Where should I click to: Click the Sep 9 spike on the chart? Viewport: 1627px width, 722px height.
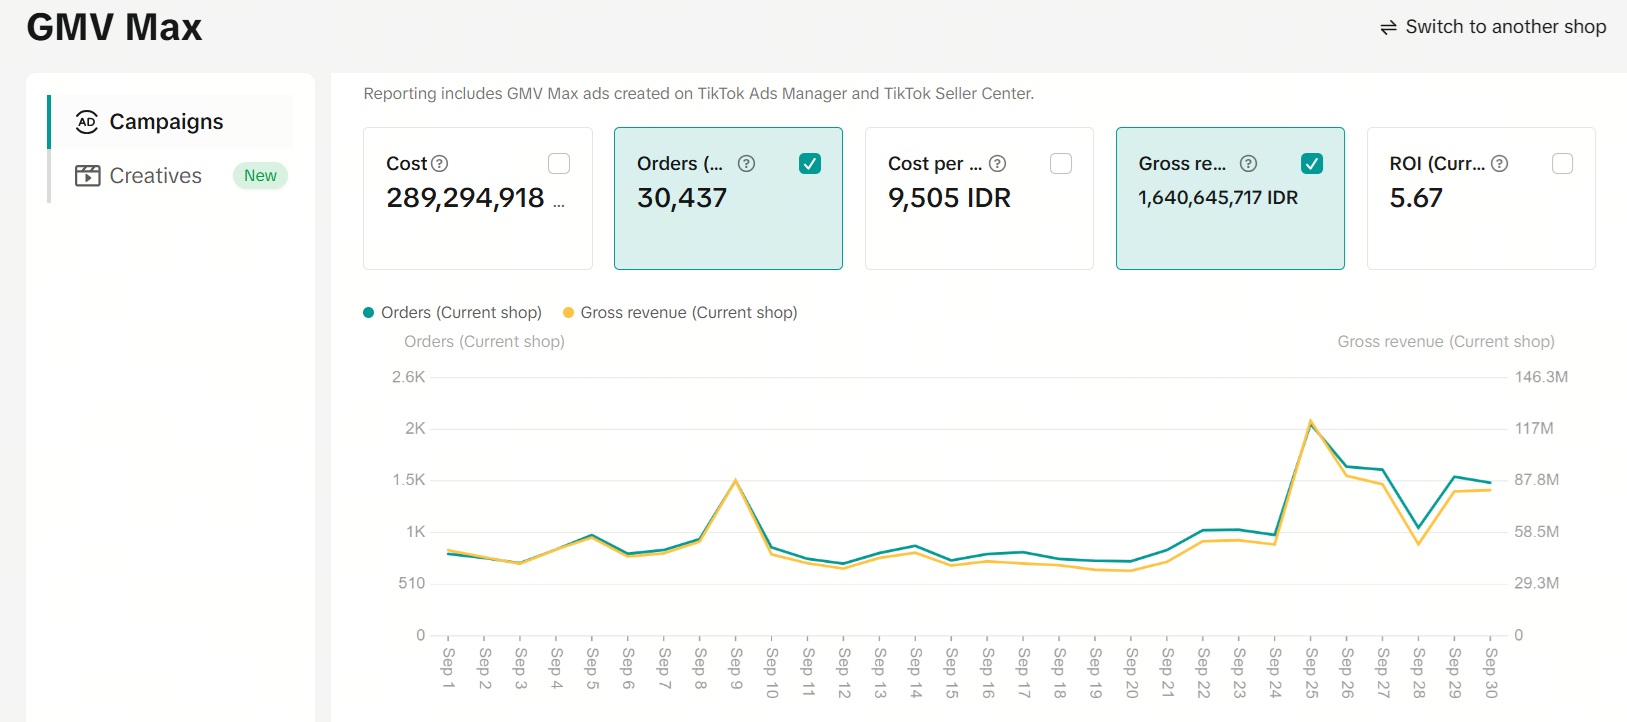click(735, 481)
